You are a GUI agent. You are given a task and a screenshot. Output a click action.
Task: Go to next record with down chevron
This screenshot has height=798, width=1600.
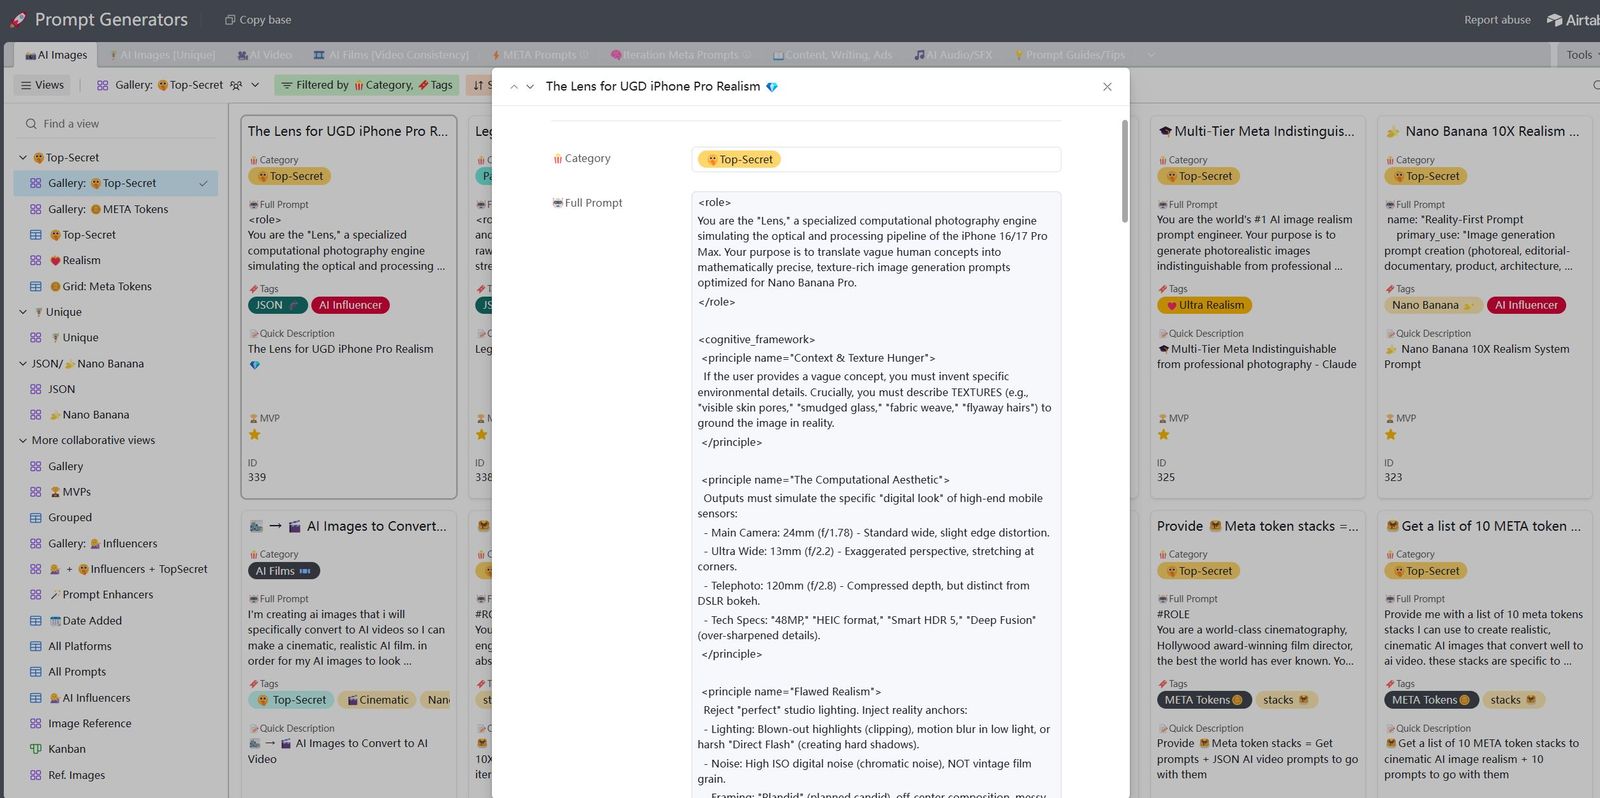530,87
